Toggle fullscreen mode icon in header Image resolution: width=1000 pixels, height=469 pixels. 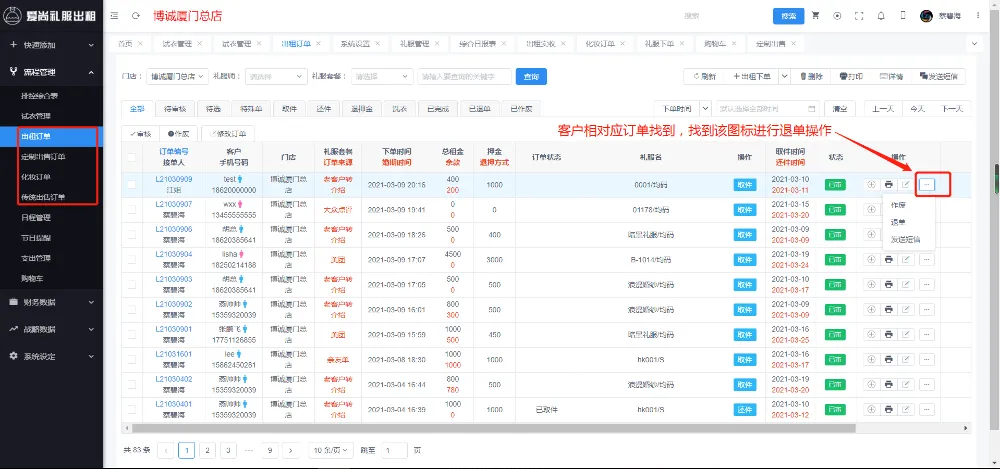click(x=858, y=16)
